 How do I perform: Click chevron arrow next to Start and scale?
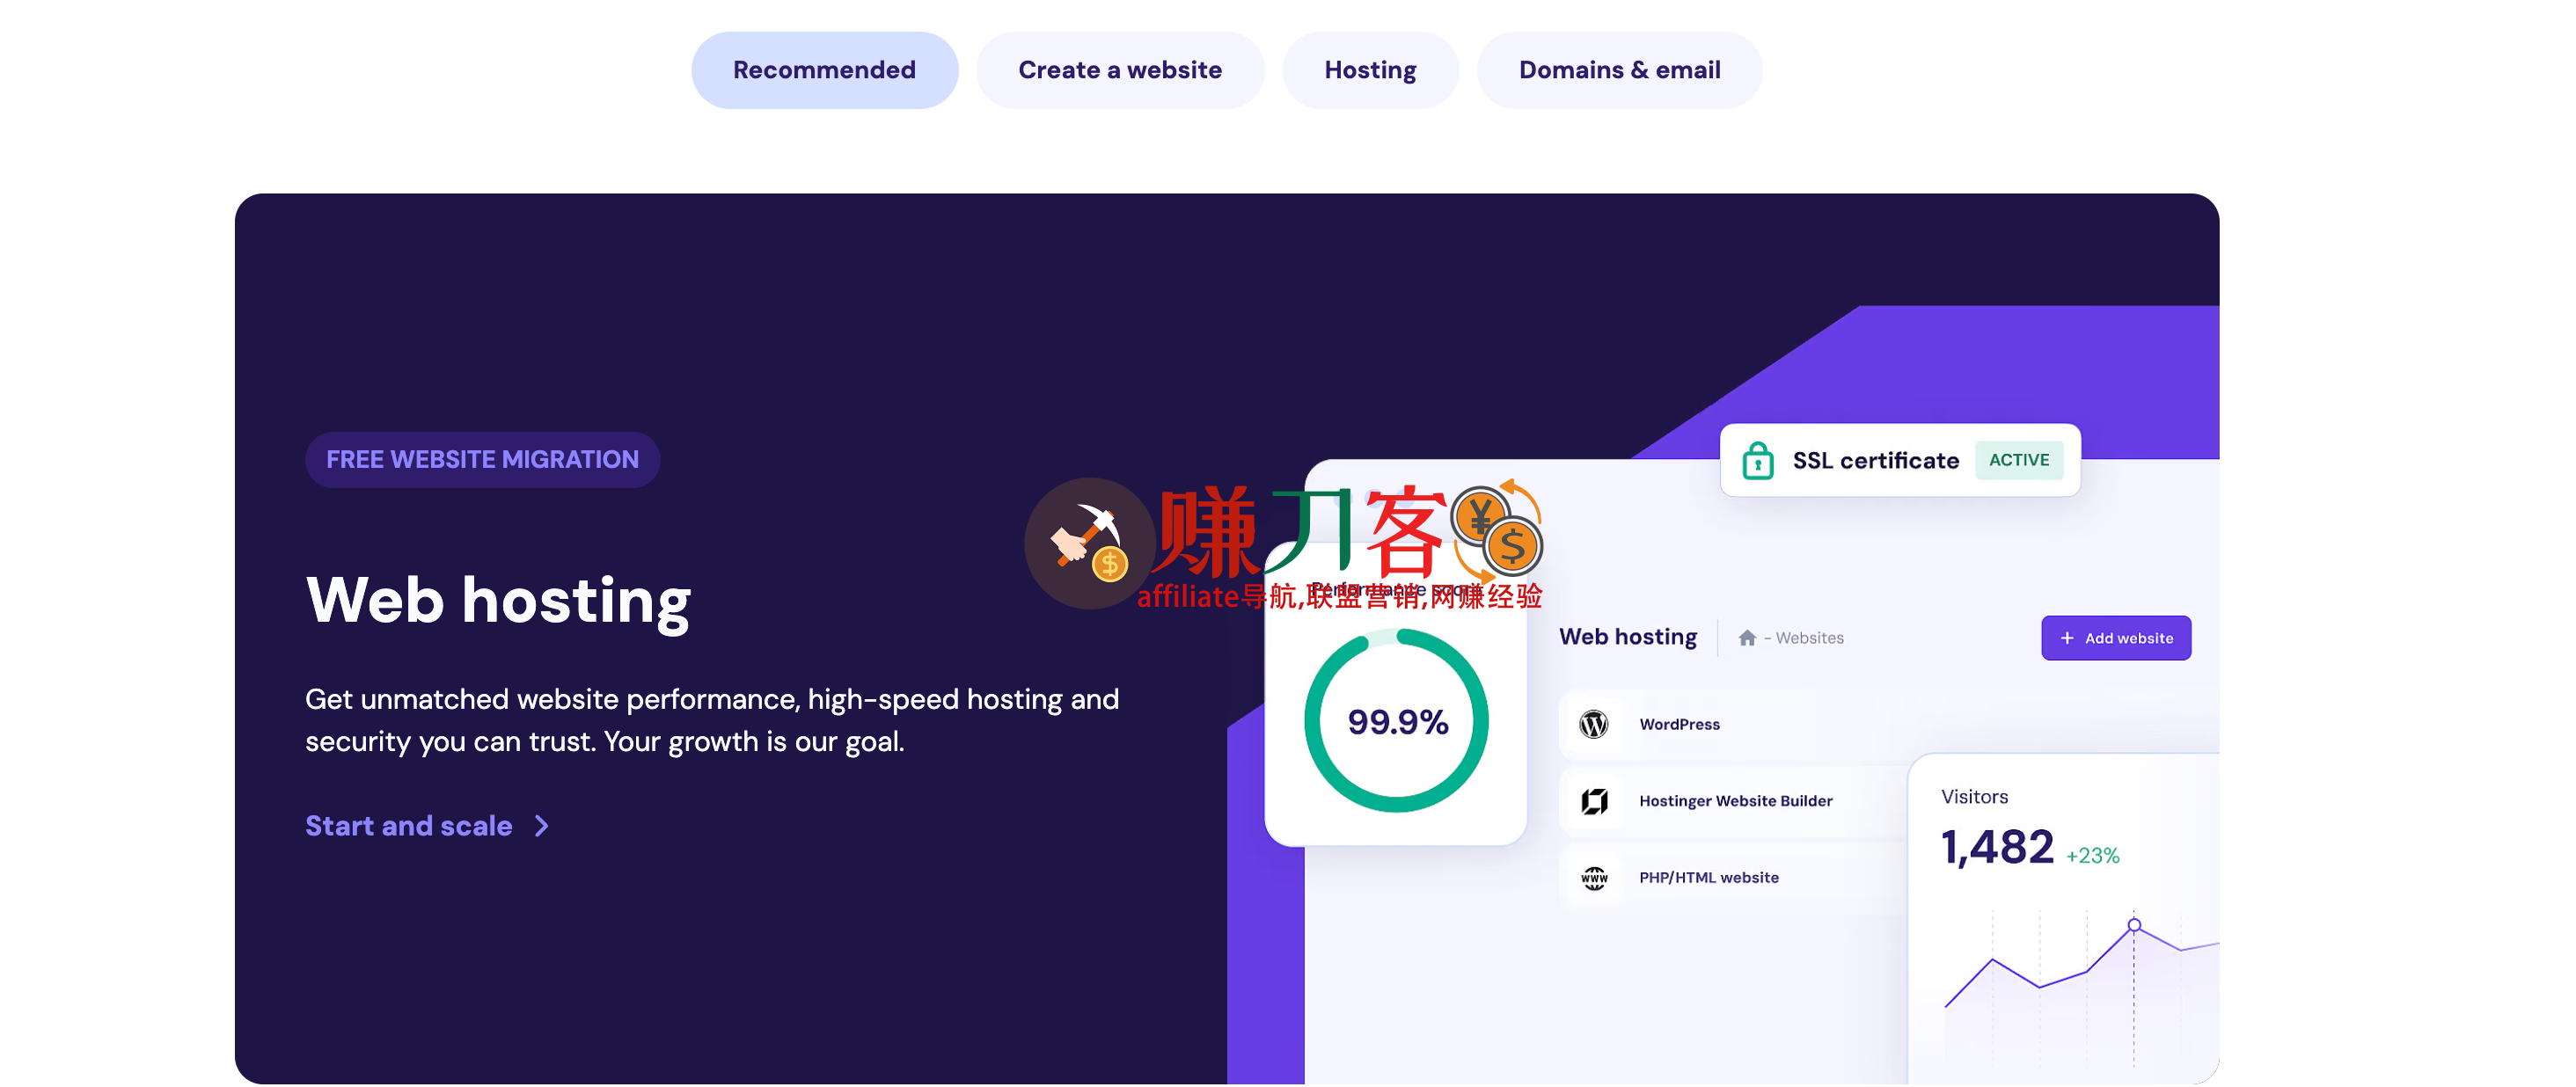(541, 826)
